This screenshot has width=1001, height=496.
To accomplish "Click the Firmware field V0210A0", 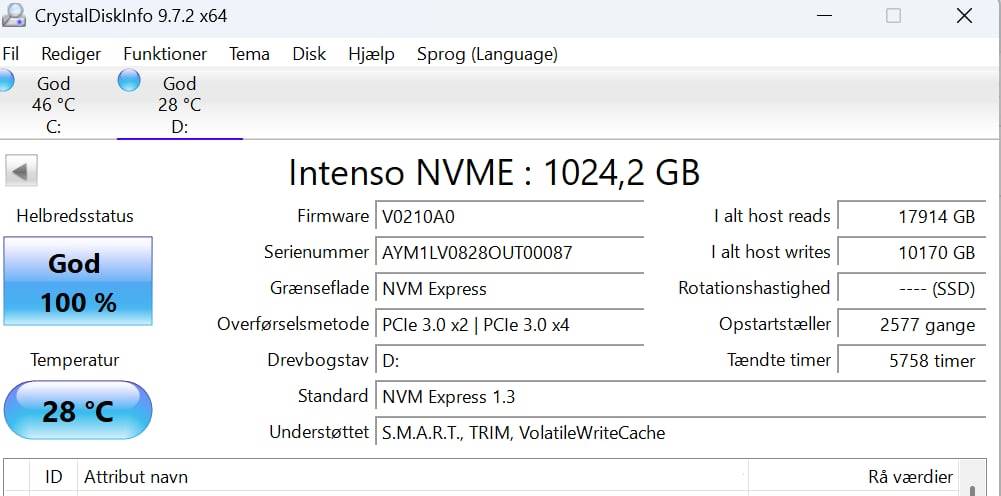I will 509,217.
